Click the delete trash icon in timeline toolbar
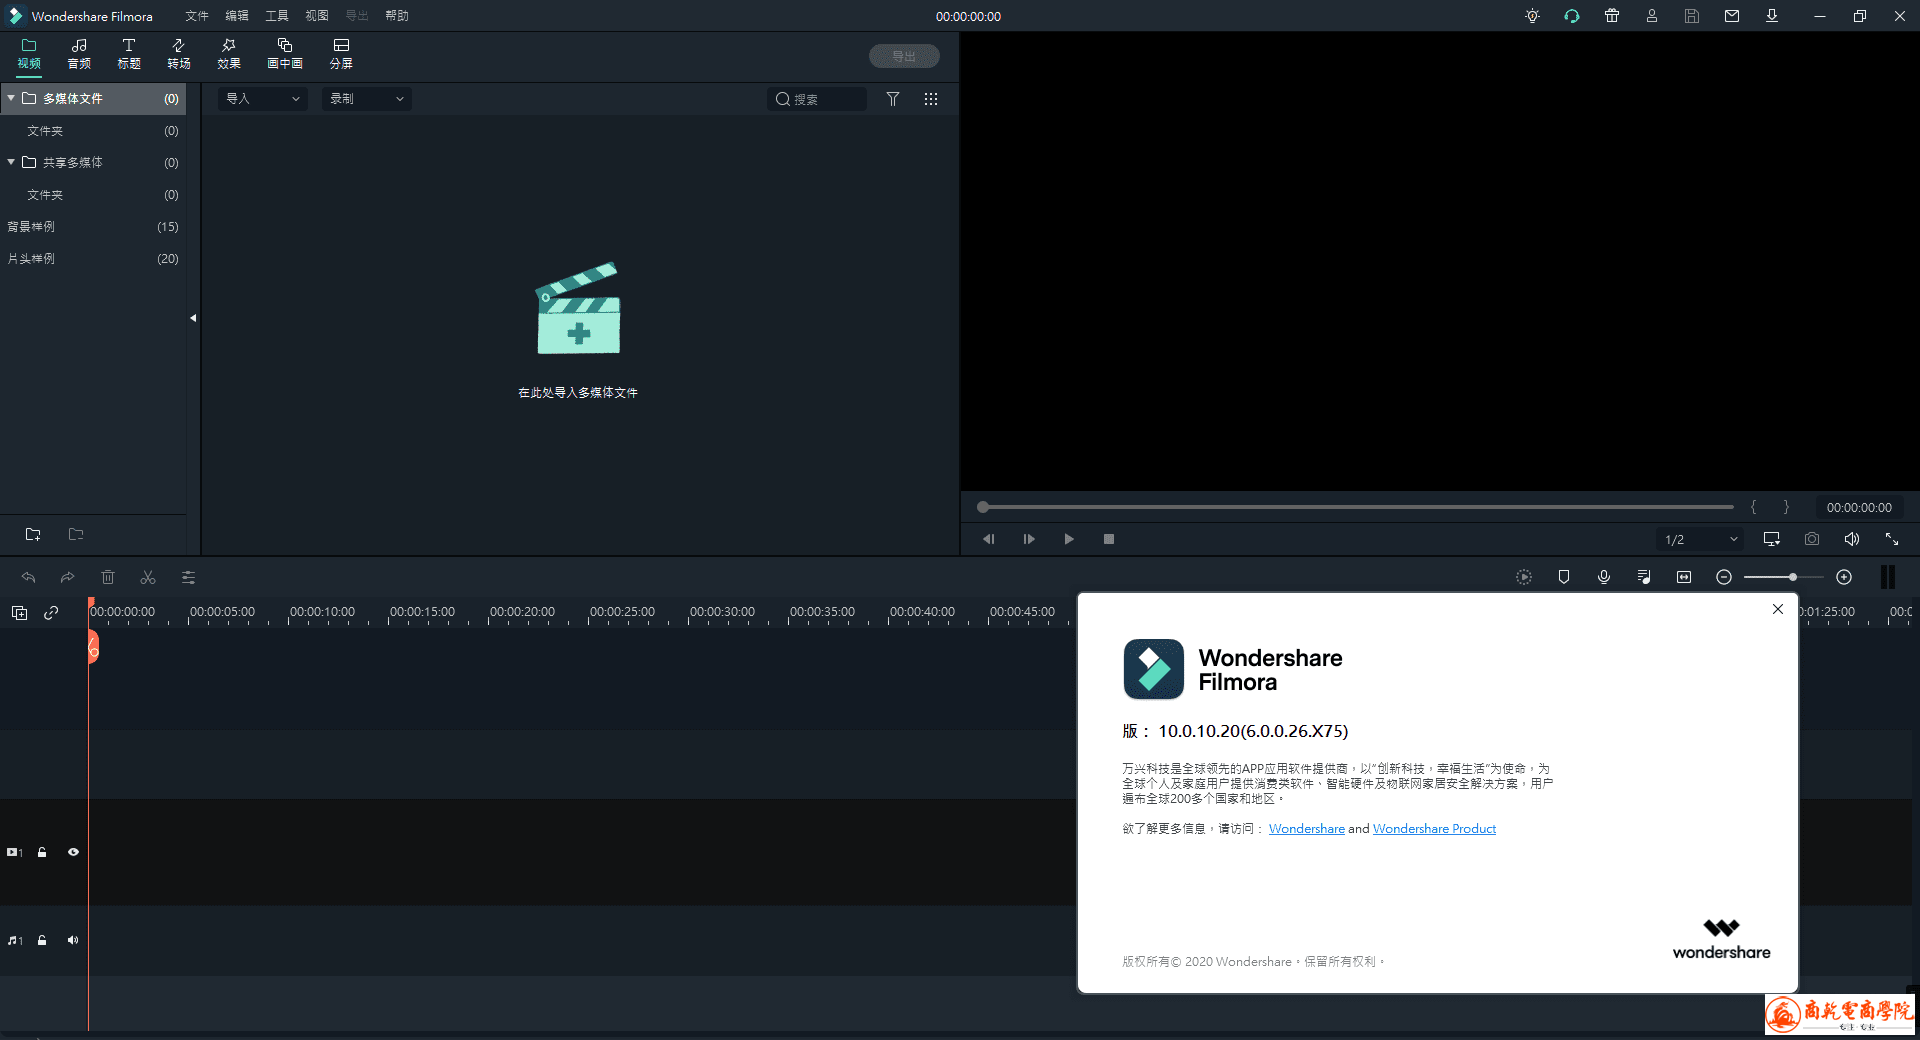The image size is (1920, 1040). [108, 577]
